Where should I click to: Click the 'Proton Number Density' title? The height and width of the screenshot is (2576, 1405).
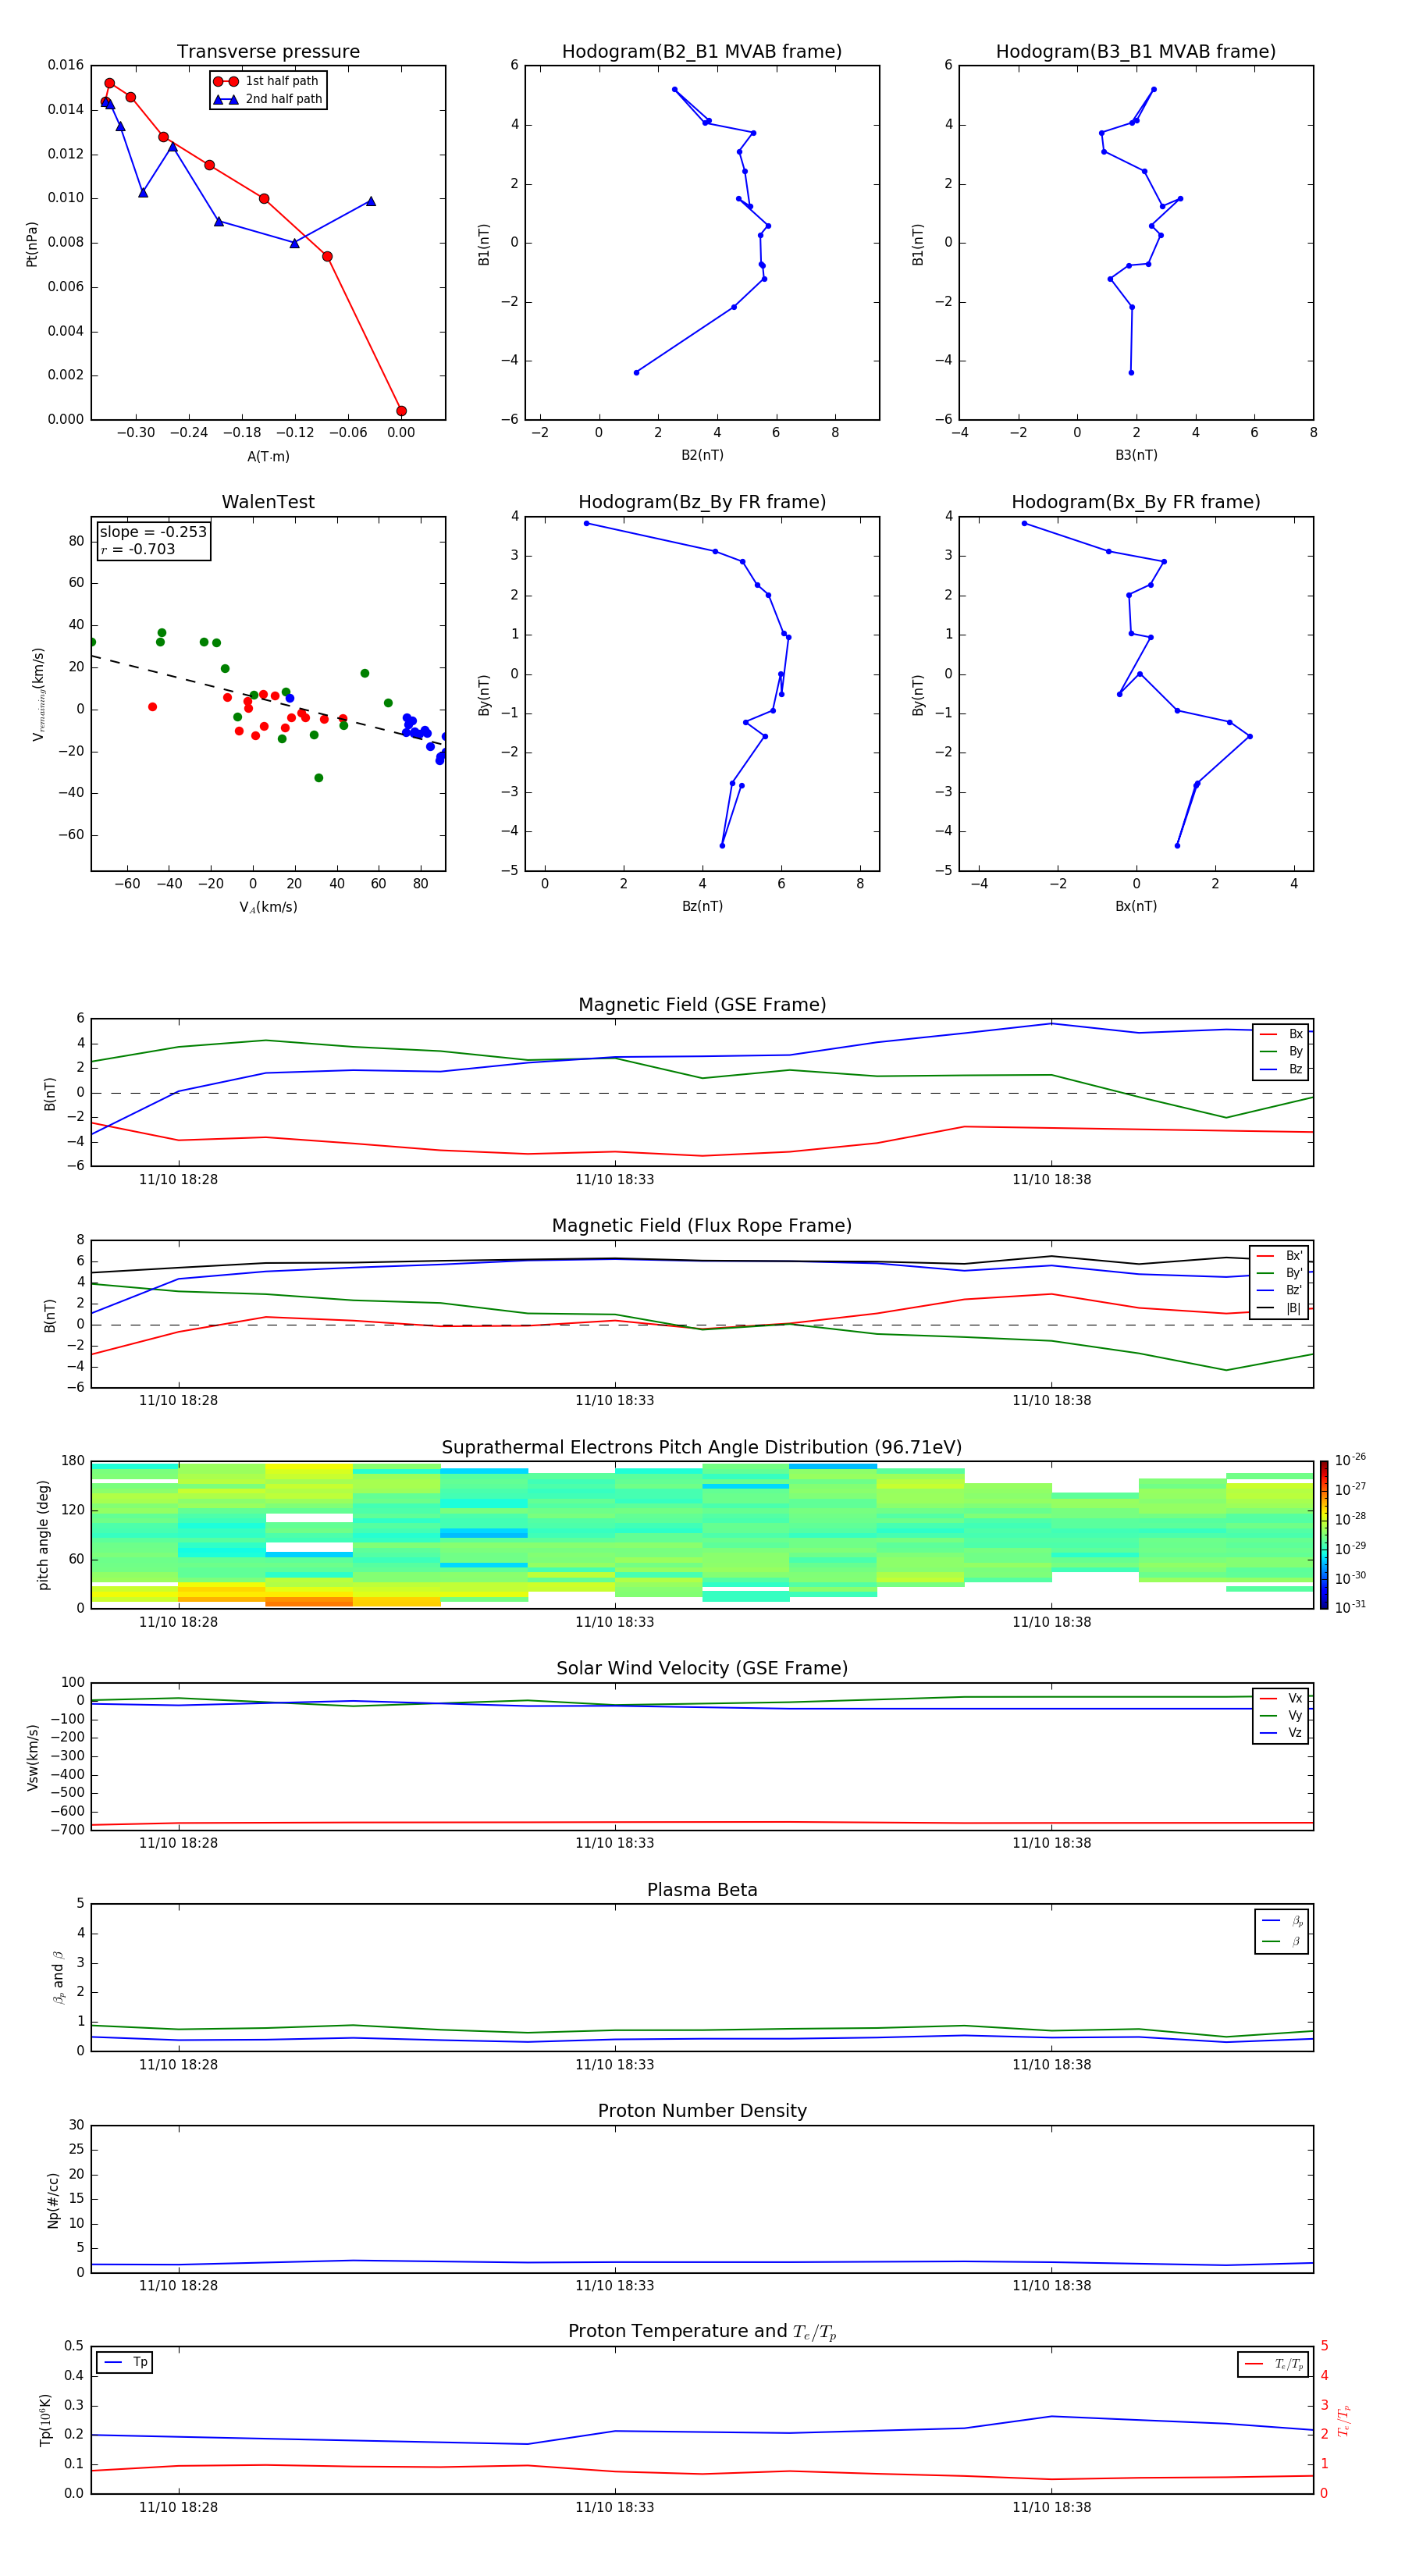tap(702, 2112)
